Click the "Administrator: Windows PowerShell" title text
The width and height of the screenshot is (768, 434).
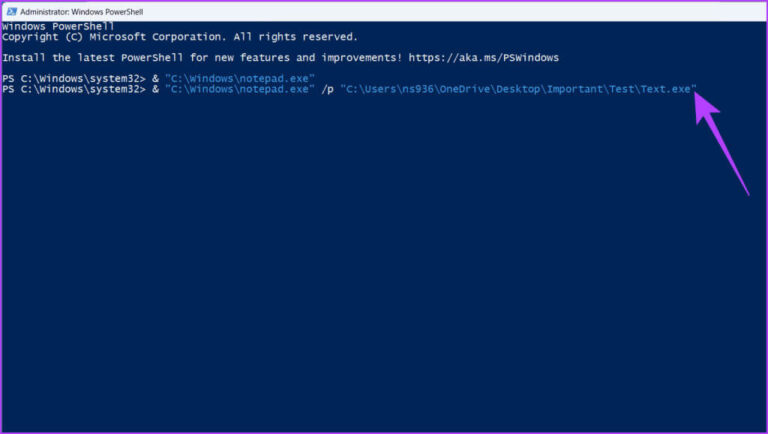pos(77,9)
